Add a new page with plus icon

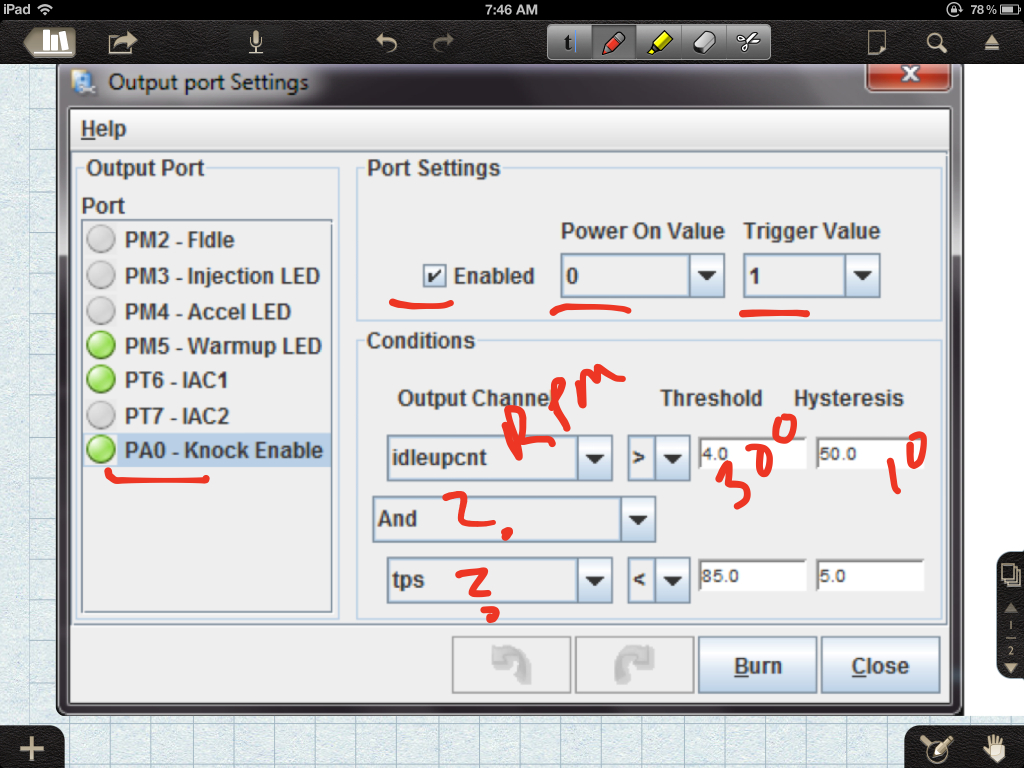31,748
